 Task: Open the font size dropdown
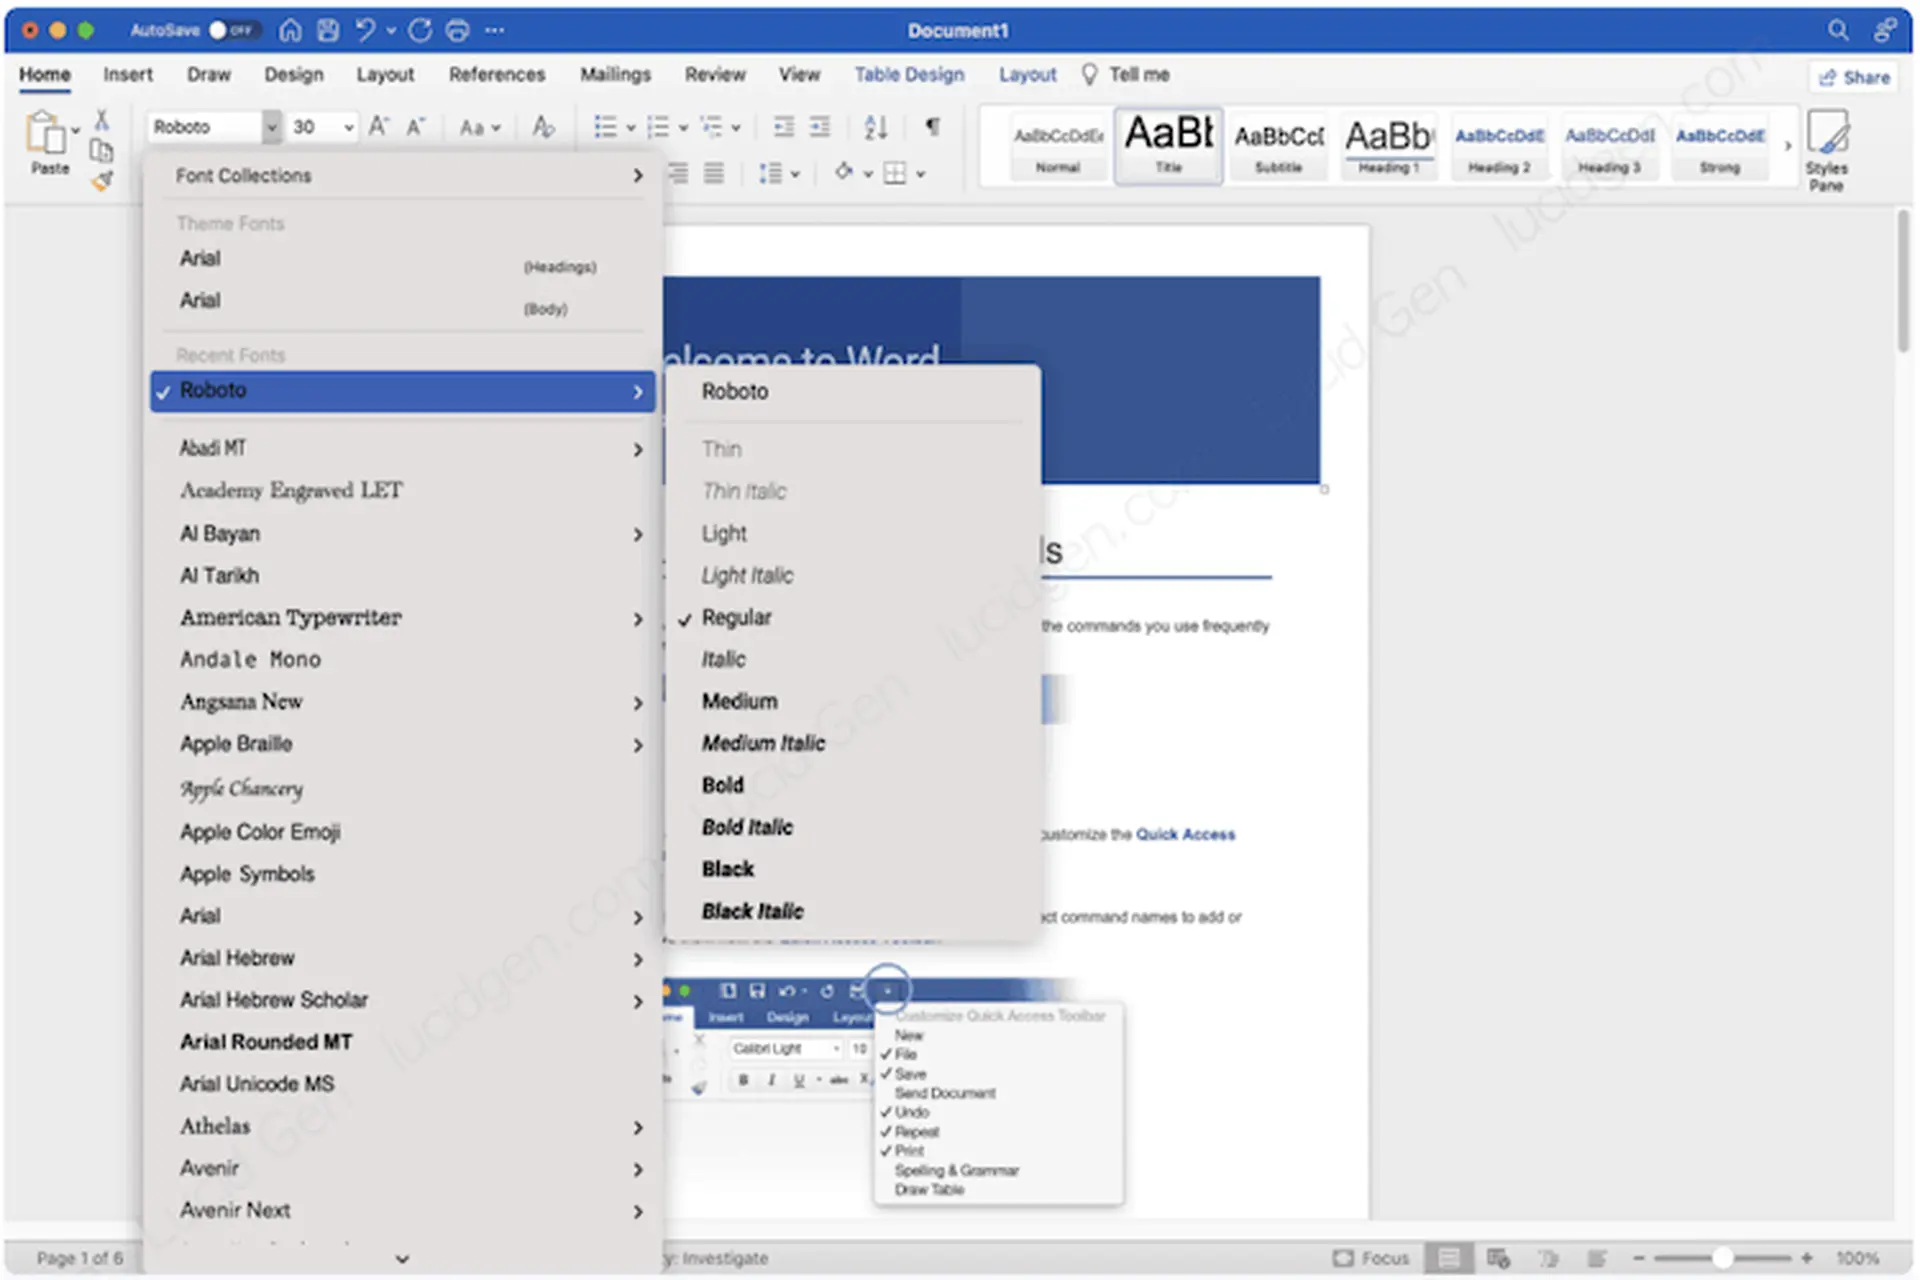click(x=348, y=127)
